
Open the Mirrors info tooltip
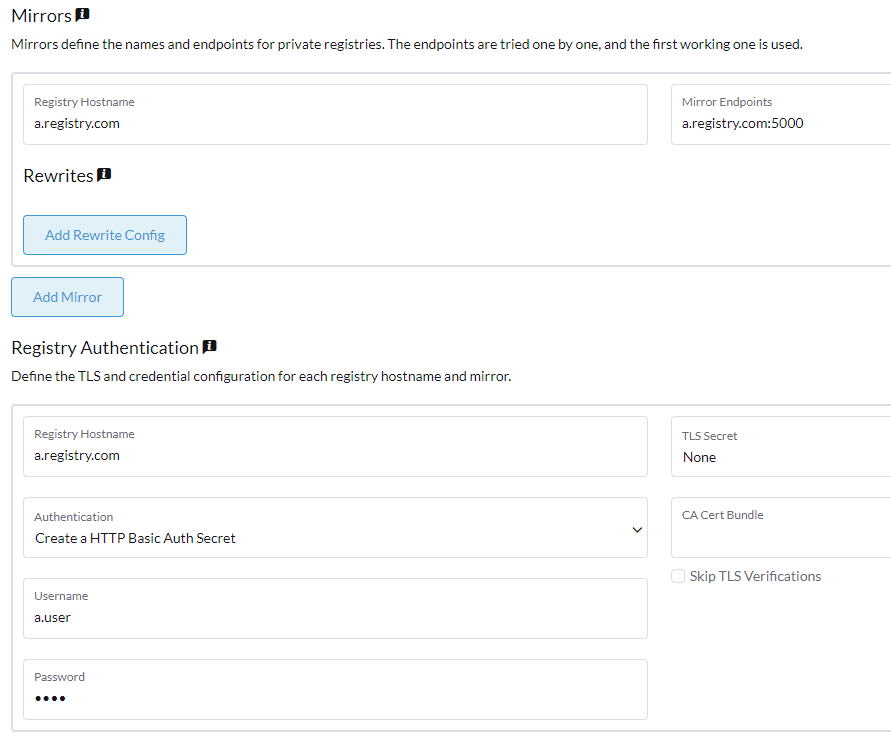coord(83,15)
